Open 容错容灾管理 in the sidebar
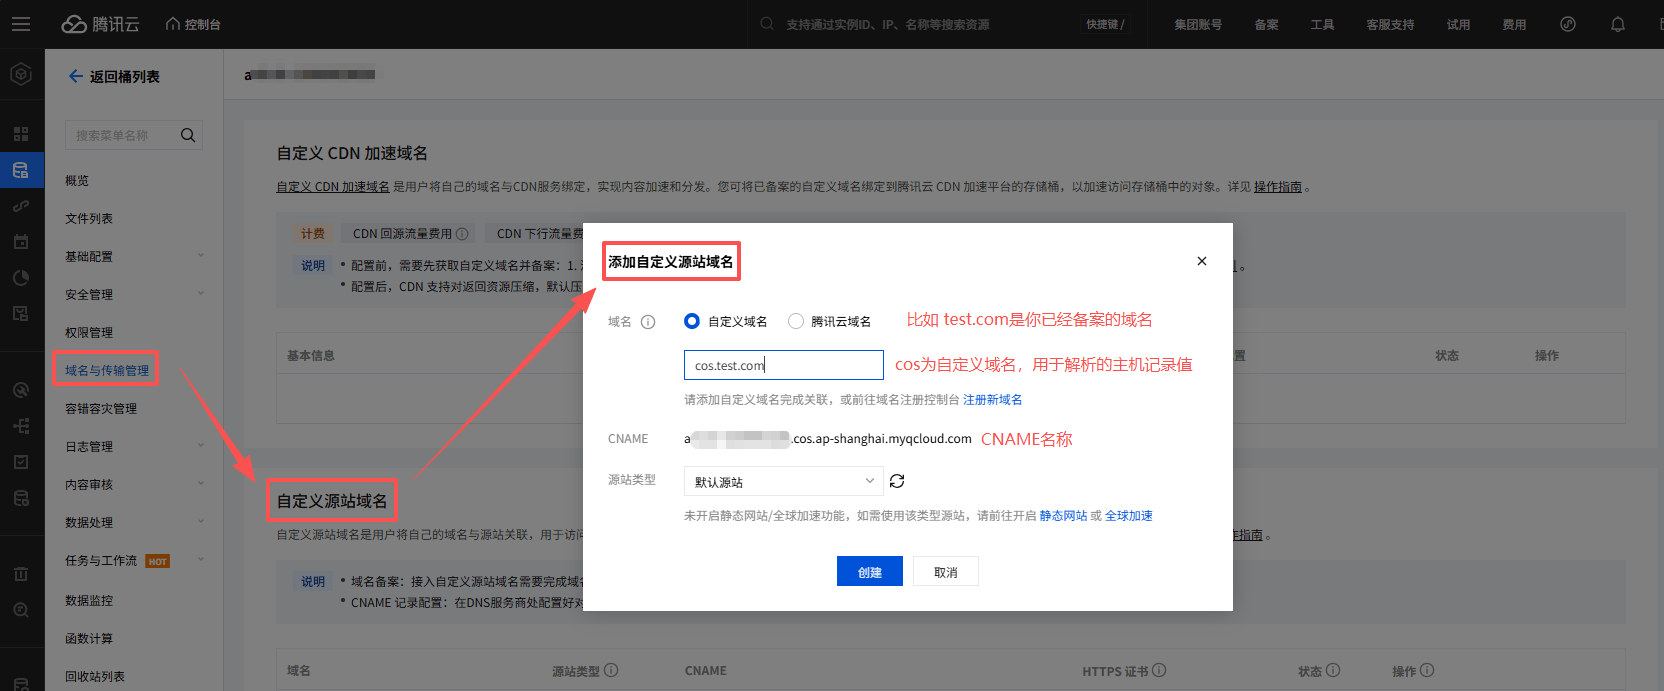1664x691 pixels. 101,408
